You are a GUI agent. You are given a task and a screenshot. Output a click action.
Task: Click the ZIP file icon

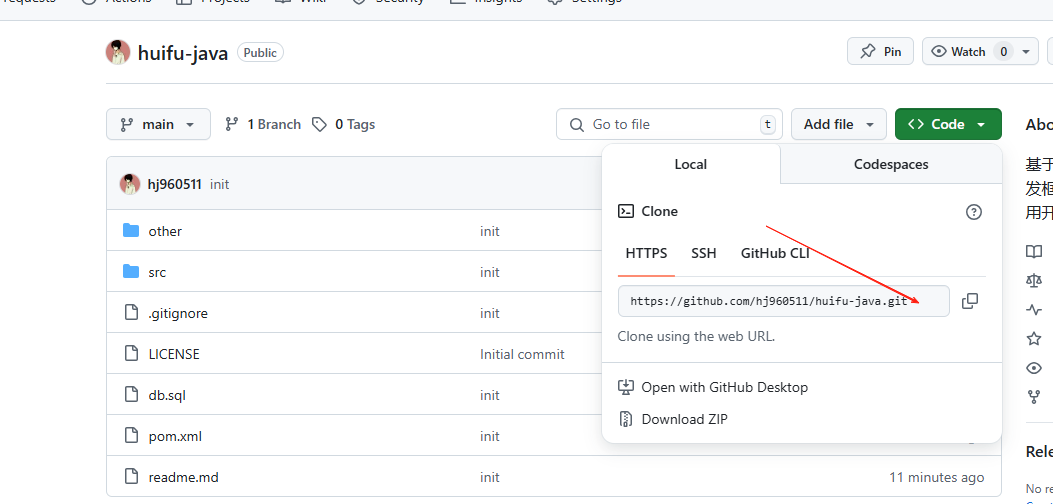tap(626, 419)
